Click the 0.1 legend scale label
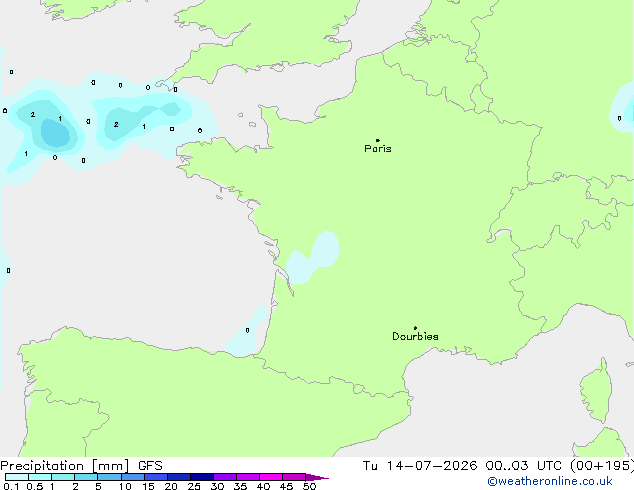This screenshot has width=634, height=490. [x=10, y=486]
